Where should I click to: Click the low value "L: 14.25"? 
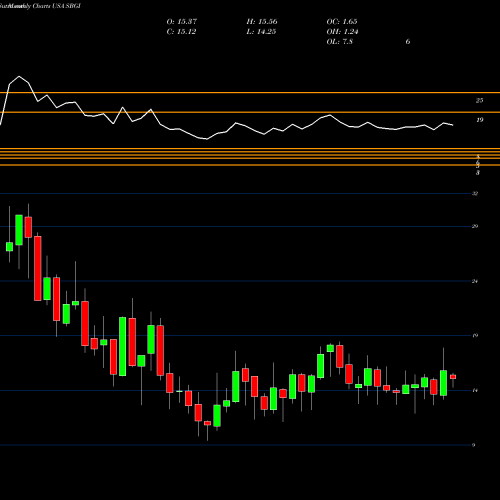261,32
